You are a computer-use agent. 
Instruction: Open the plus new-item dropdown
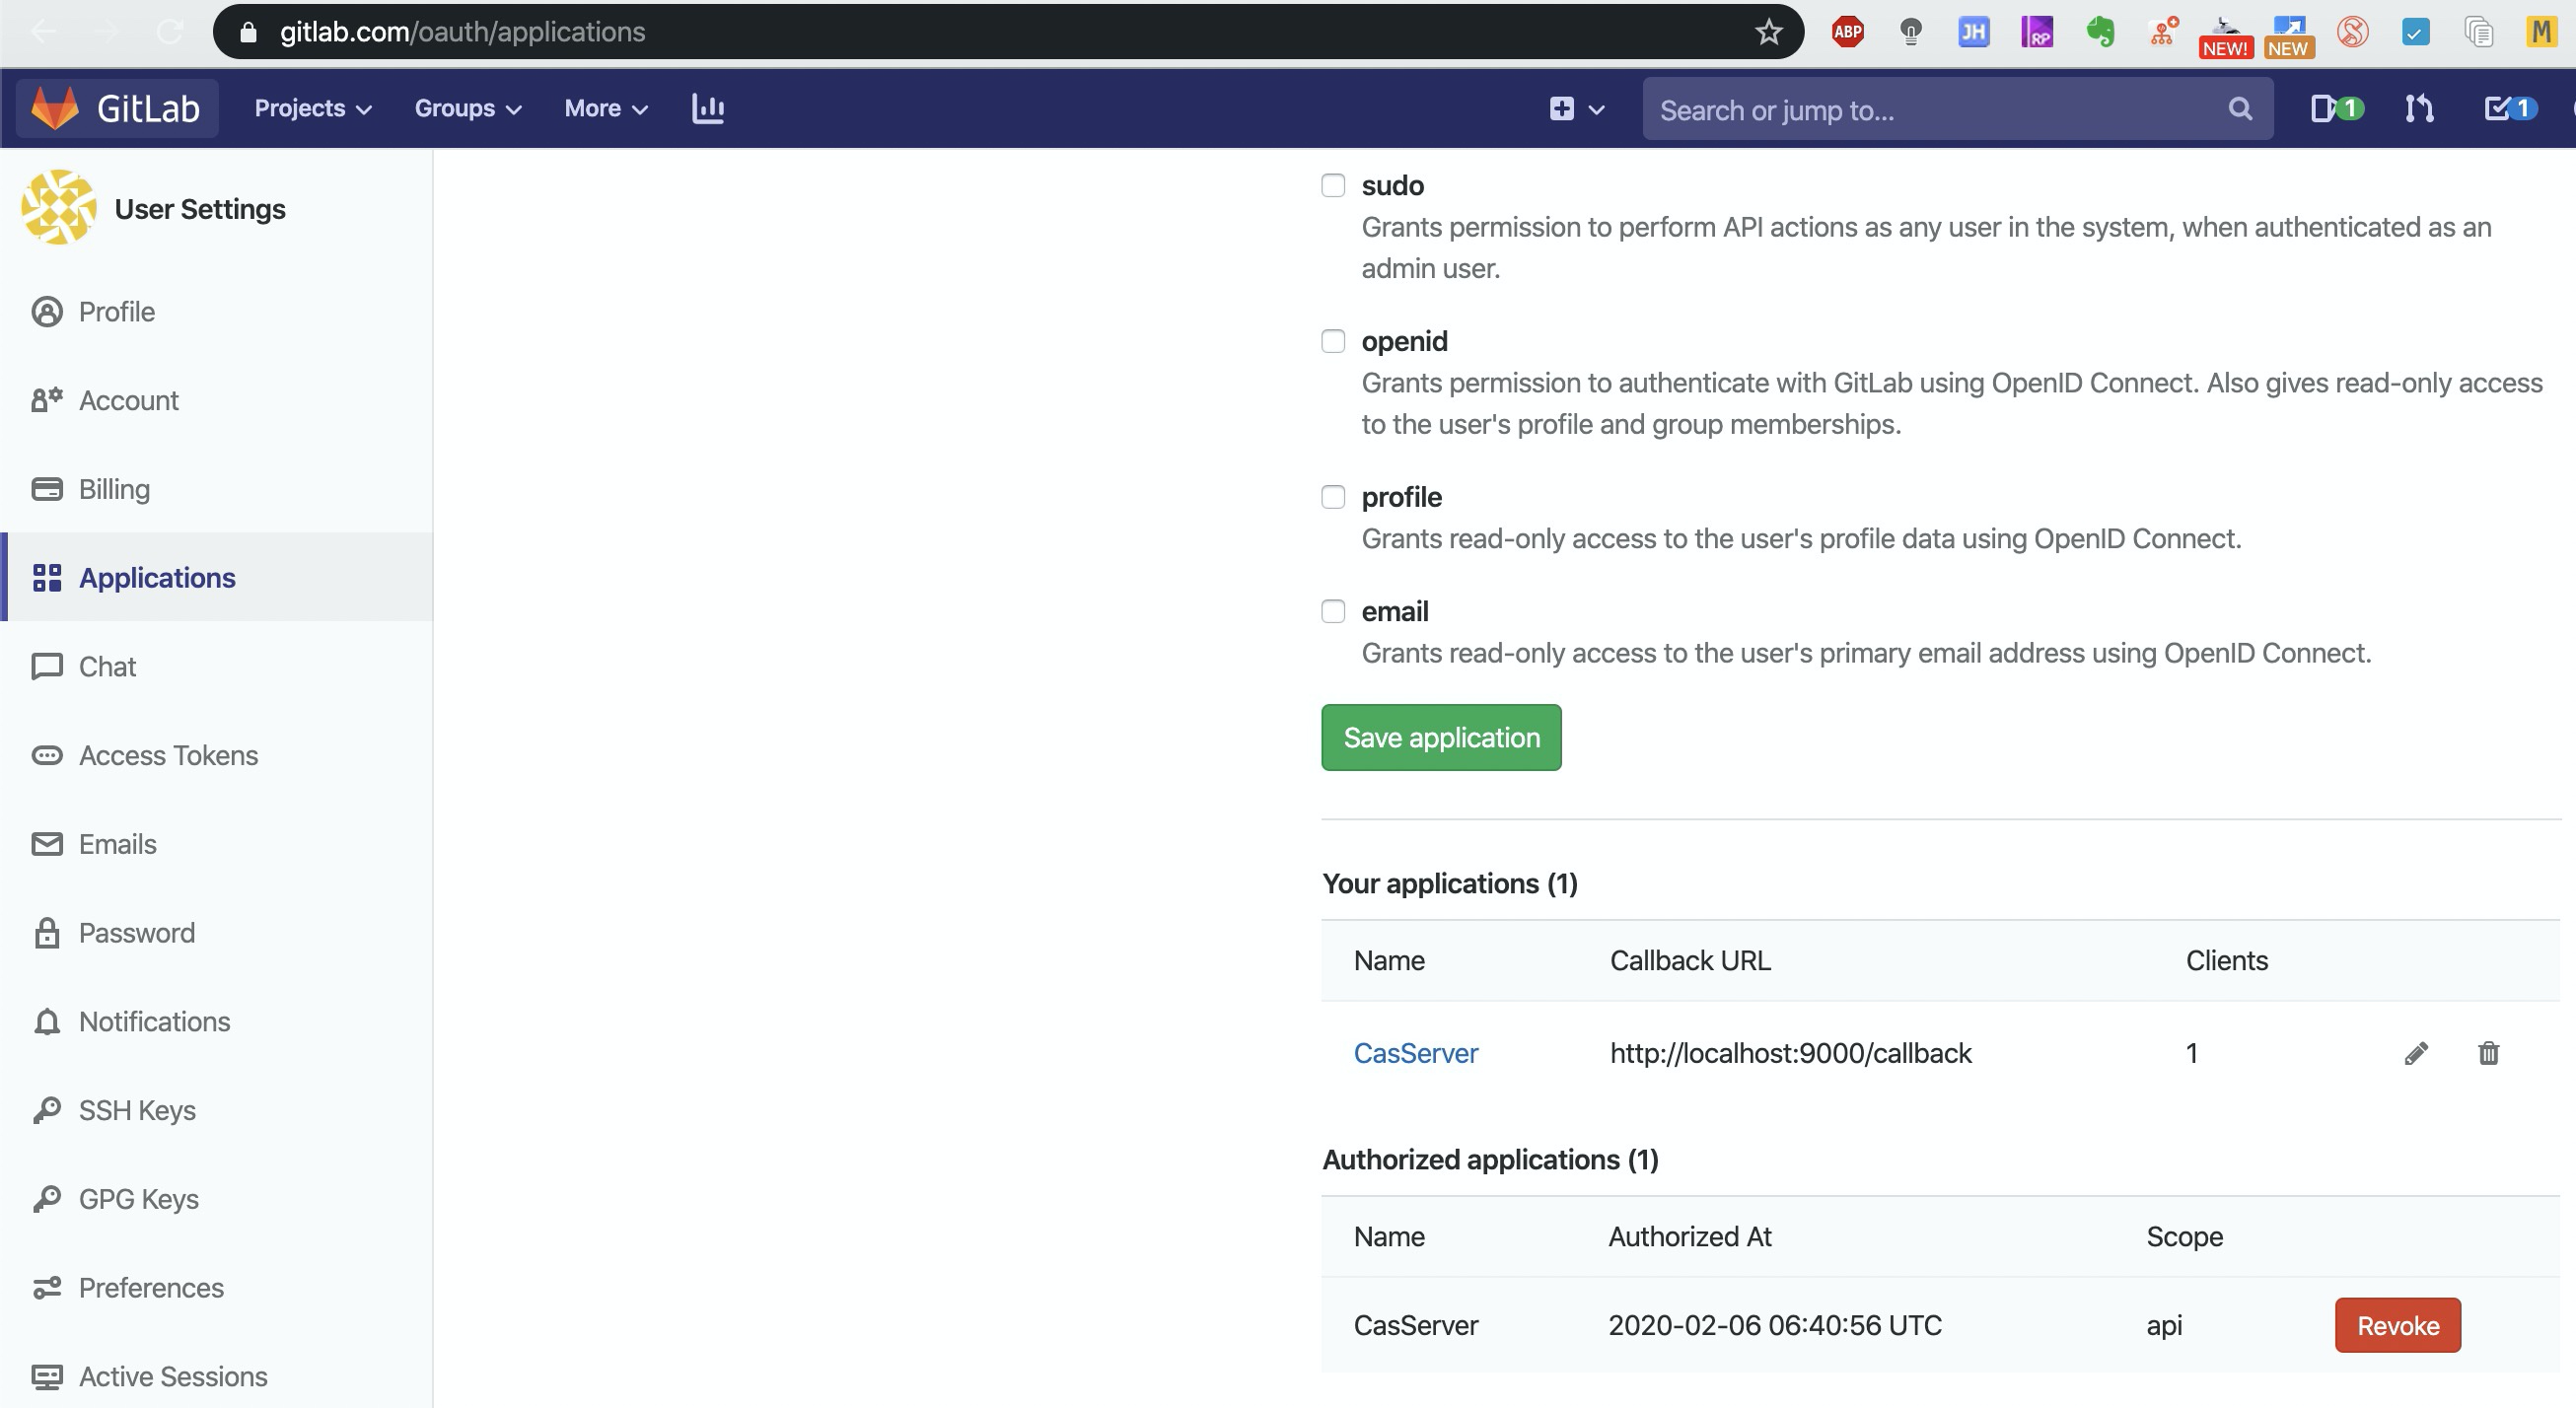(x=1576, y=108)
